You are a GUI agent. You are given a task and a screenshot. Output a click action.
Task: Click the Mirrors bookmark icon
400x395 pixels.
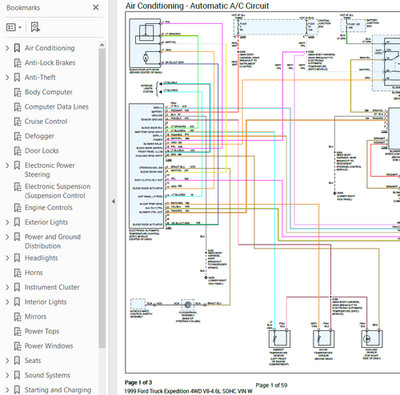click(17, 317)
